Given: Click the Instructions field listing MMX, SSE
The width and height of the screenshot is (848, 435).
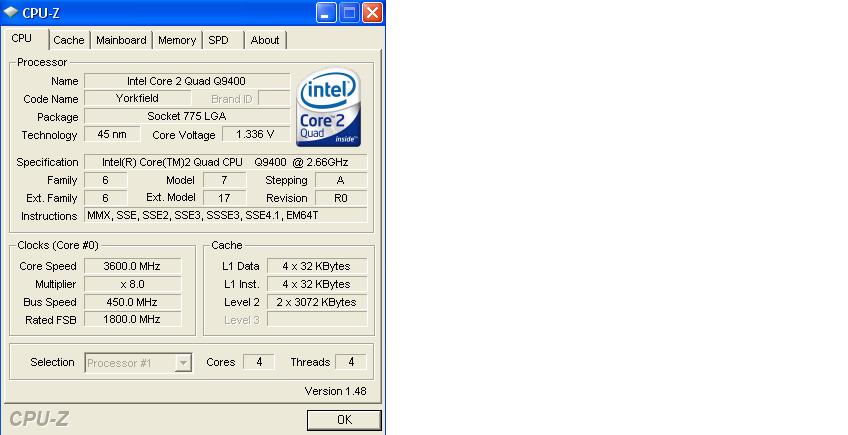Looking at the screenshot, I should pos(225,215).
